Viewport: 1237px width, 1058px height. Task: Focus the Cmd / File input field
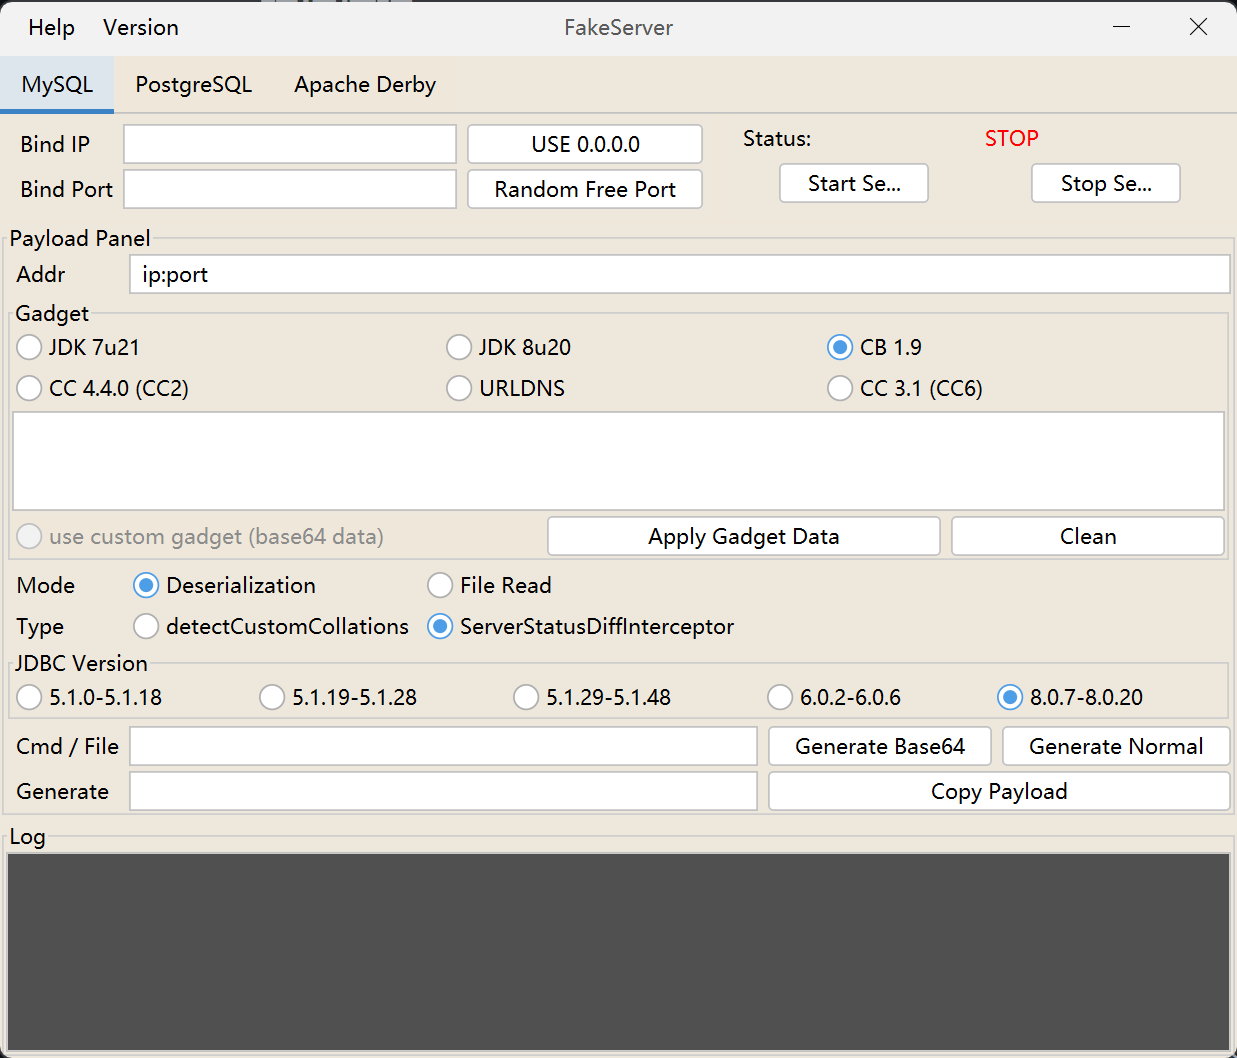(443, 746)
